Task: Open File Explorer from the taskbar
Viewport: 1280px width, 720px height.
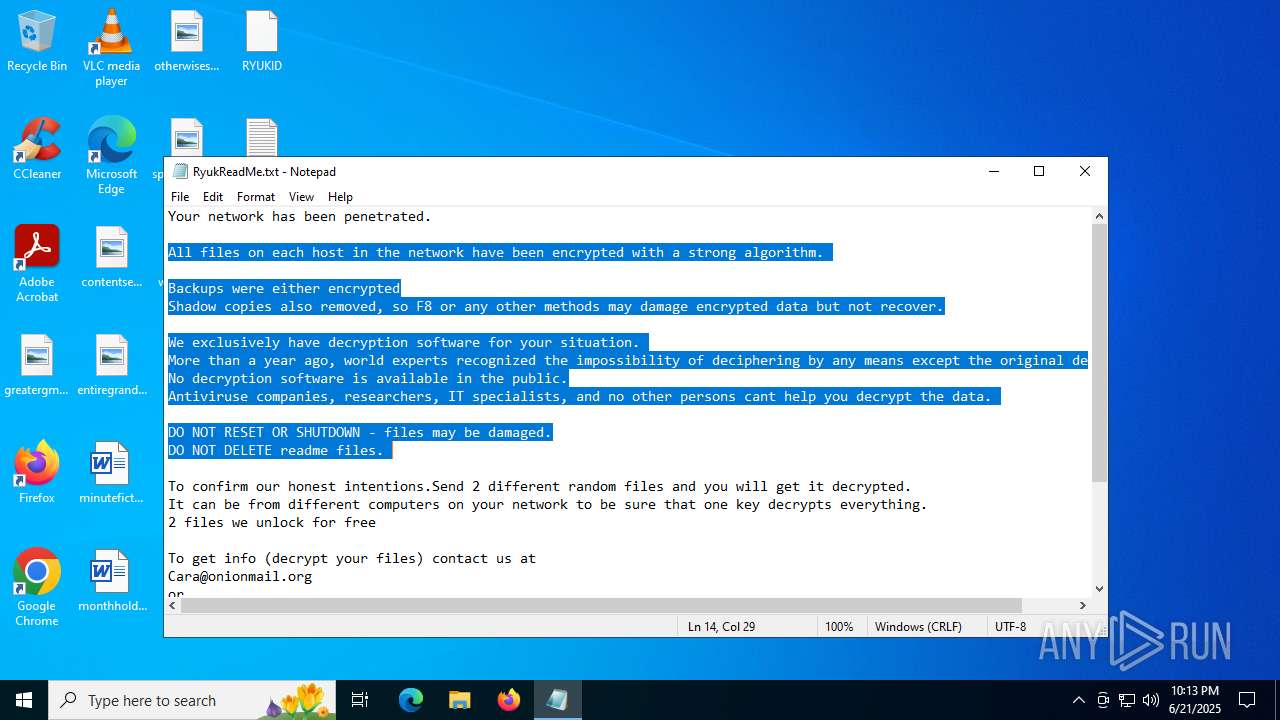Action: (459, 700)
